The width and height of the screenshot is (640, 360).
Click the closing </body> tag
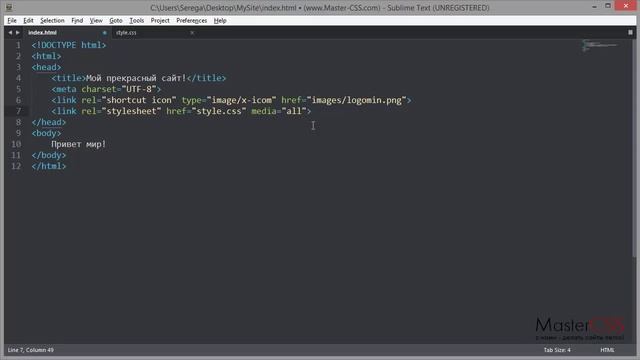[49, 155]
